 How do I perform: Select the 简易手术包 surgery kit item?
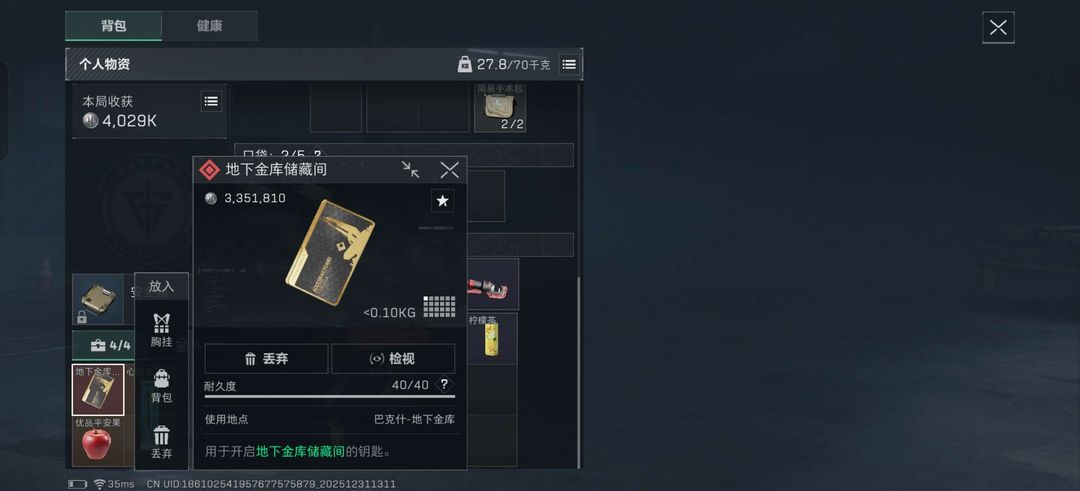[500, 107]
